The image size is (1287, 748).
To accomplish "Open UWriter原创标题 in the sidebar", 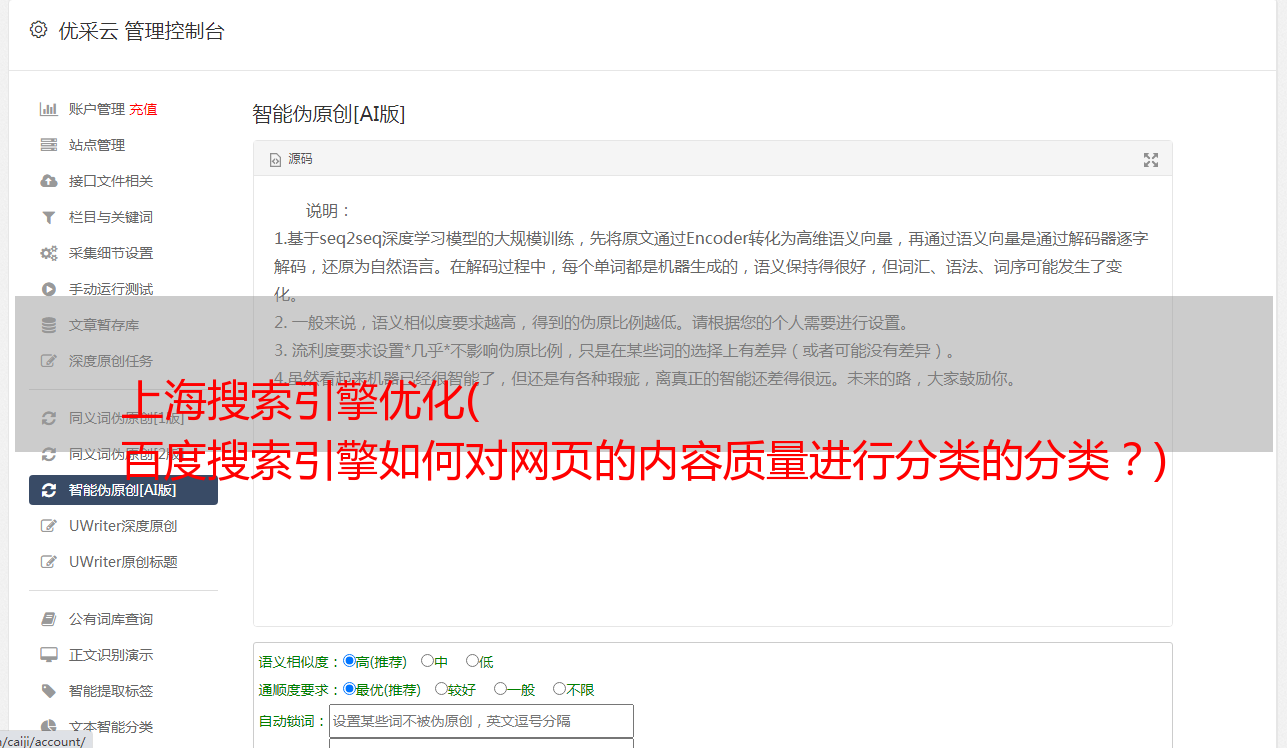I will tap(124, 562).
